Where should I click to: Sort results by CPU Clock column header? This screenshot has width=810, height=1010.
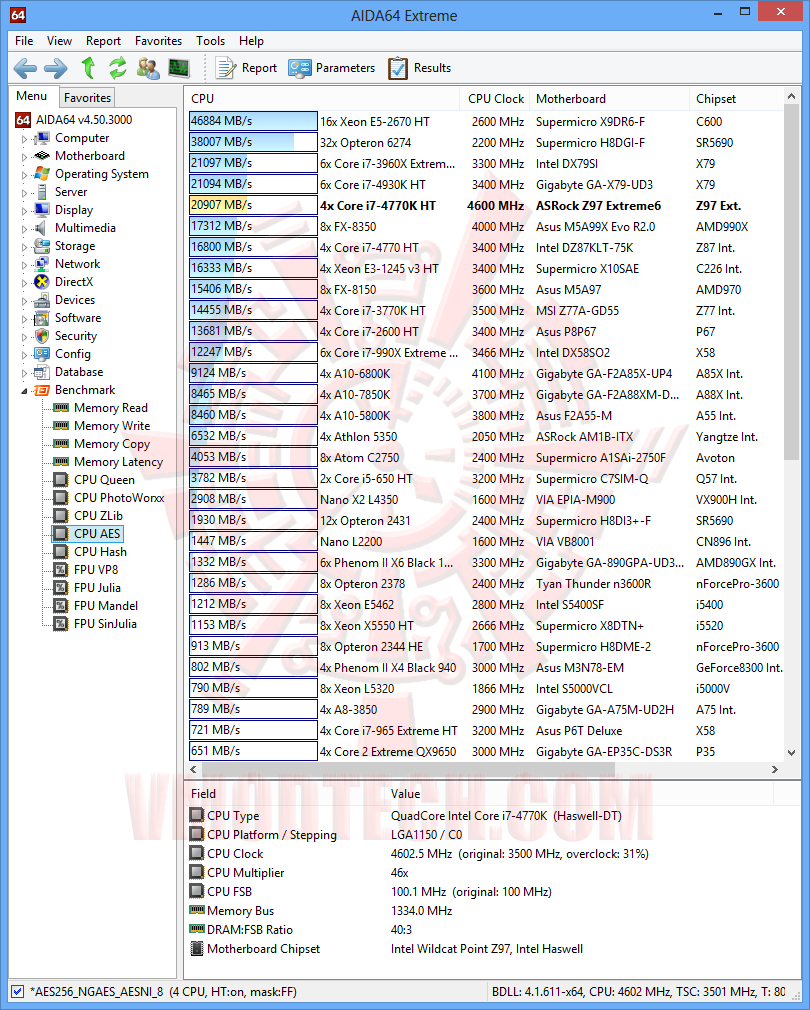[495, 99]
